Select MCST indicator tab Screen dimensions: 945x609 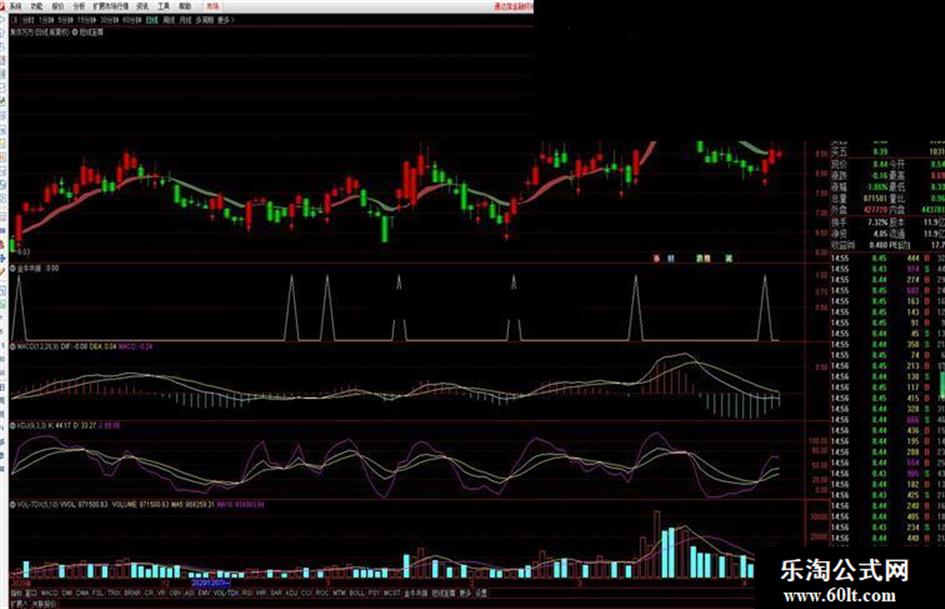click(392, 593)
